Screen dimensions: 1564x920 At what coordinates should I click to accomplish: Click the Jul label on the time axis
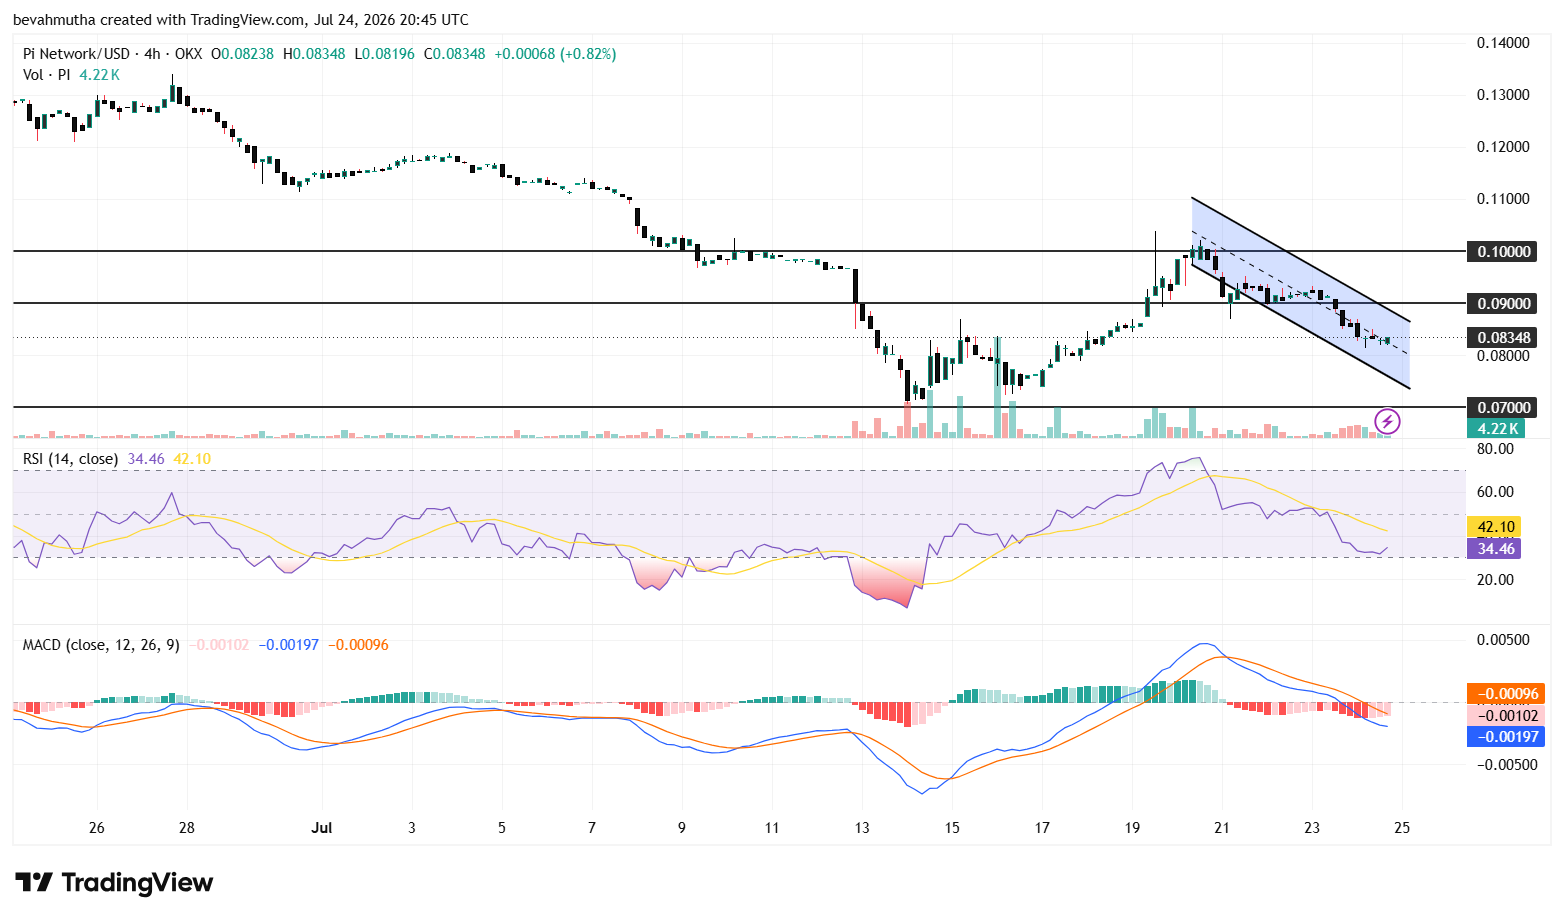point(322,827)
